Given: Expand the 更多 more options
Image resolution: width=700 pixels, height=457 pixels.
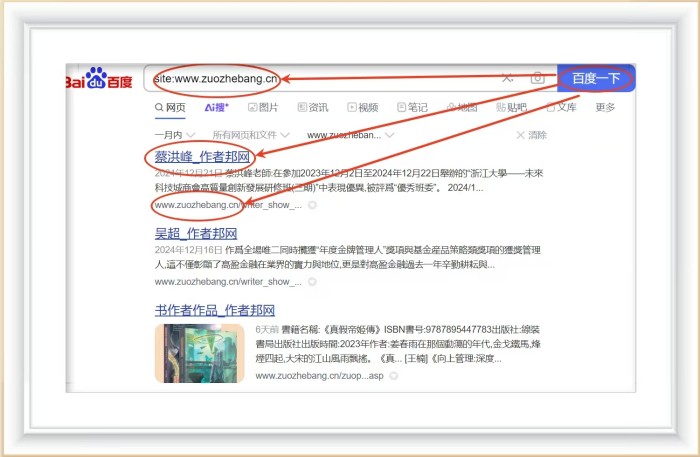Looking at the screenshot, I should click(605, 107).
